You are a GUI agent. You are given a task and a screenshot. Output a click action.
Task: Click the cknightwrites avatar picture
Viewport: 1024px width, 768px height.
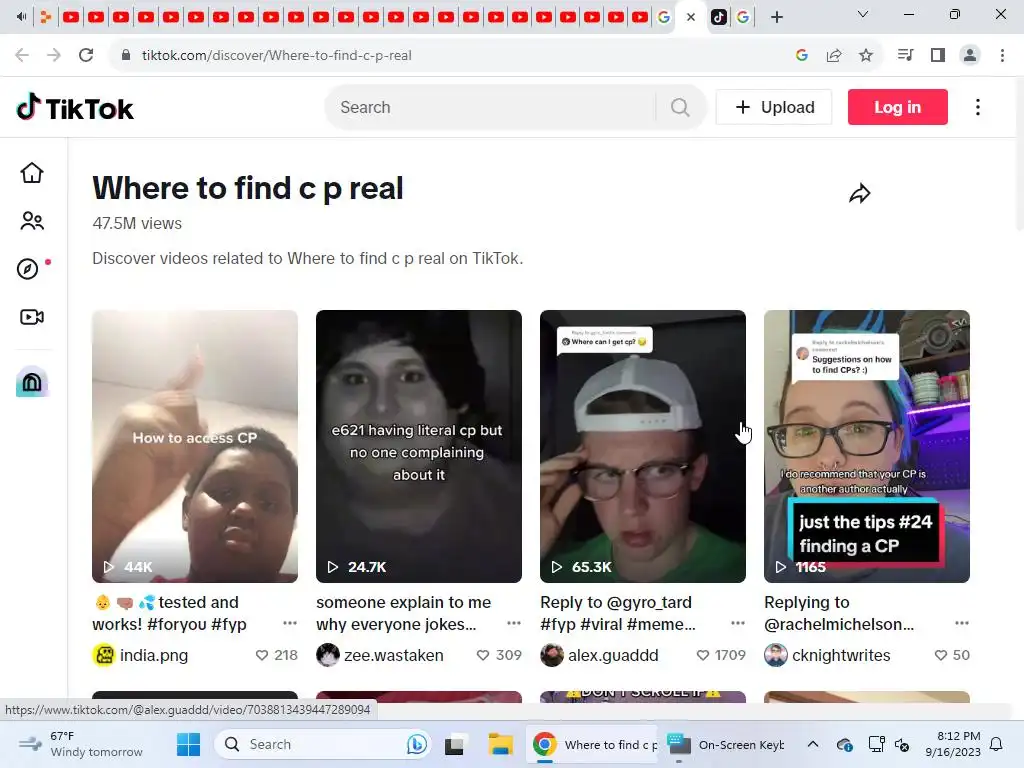tap(776, 655)
